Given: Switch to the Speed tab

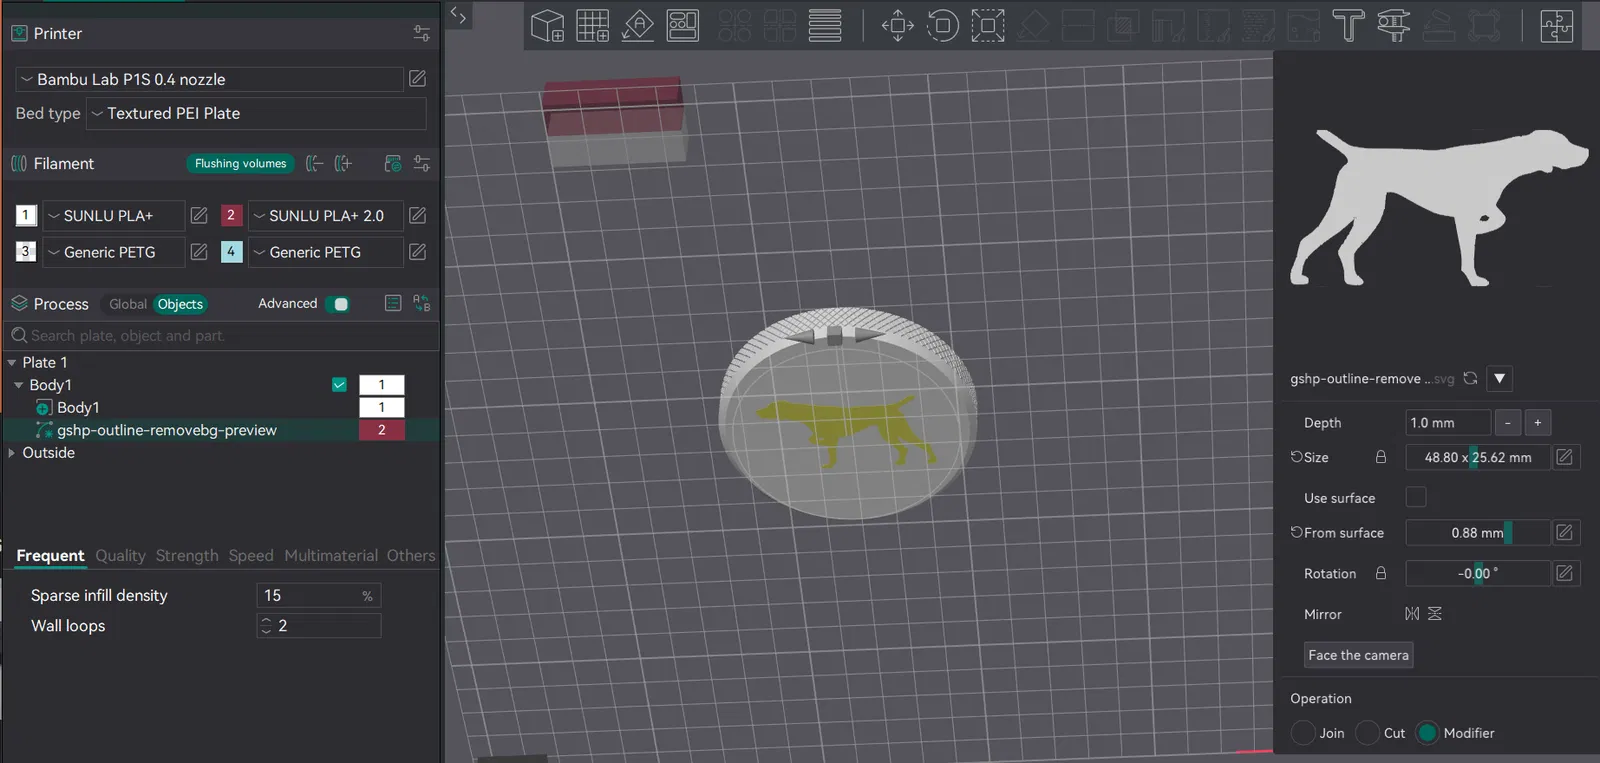Looking at the screenshot, I should 251,555.
